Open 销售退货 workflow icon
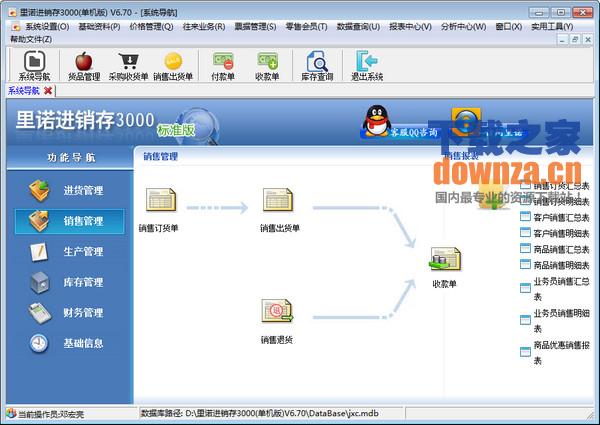 [x=277, y=311]
